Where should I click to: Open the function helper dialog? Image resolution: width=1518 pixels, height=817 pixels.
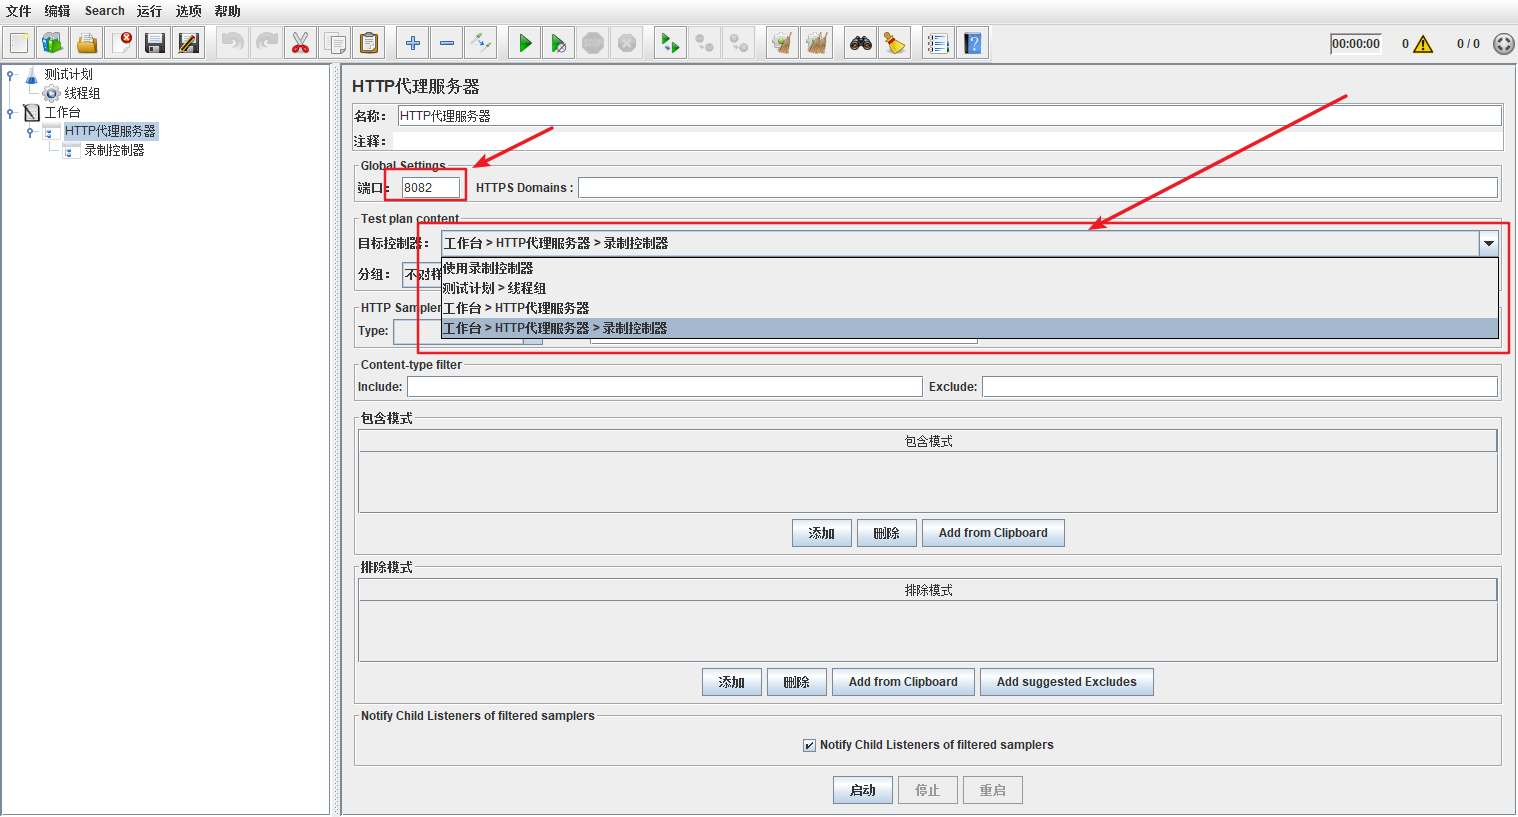tap(938, 42)
